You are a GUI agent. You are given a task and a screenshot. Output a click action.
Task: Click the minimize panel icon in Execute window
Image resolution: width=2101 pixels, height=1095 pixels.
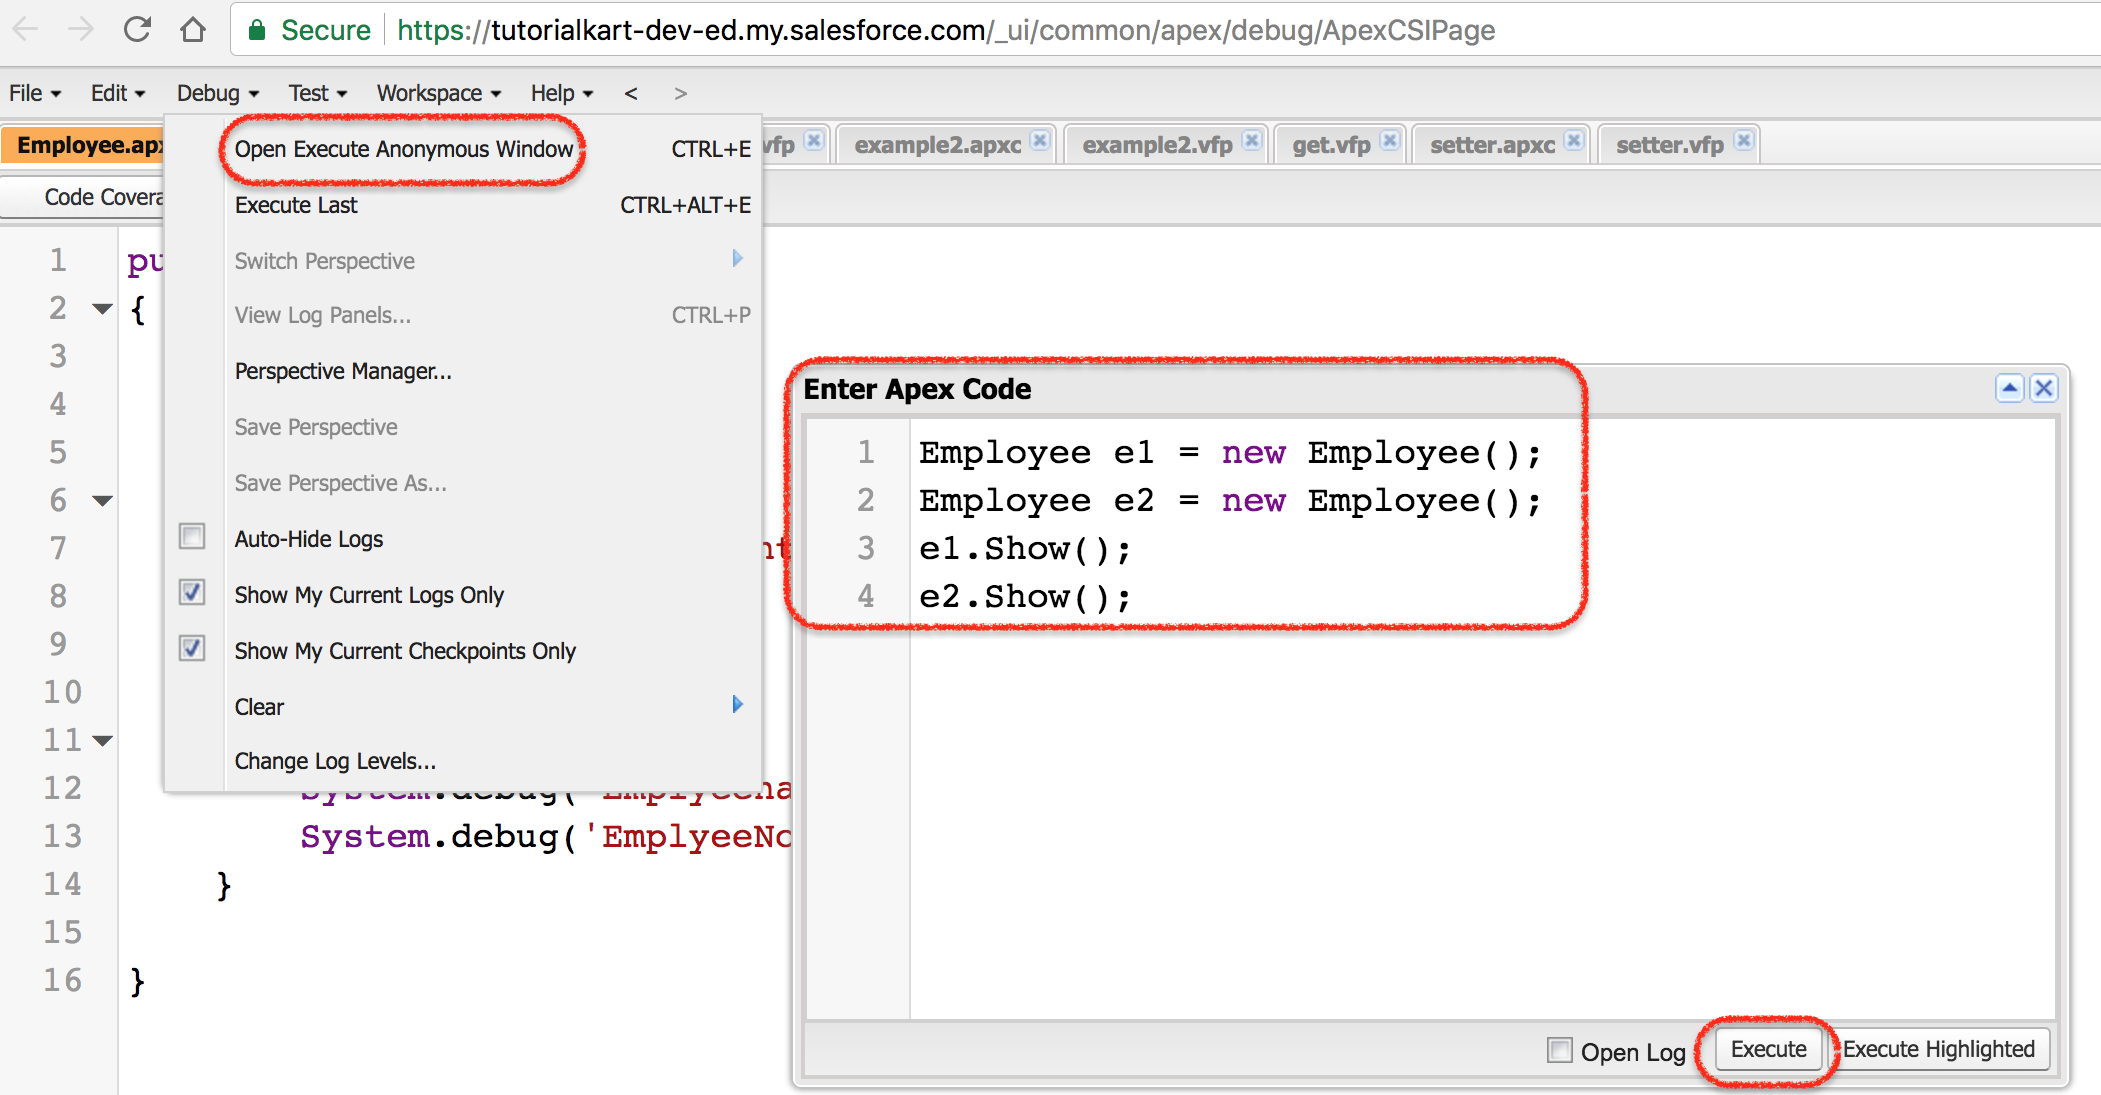pos(2009,386)
